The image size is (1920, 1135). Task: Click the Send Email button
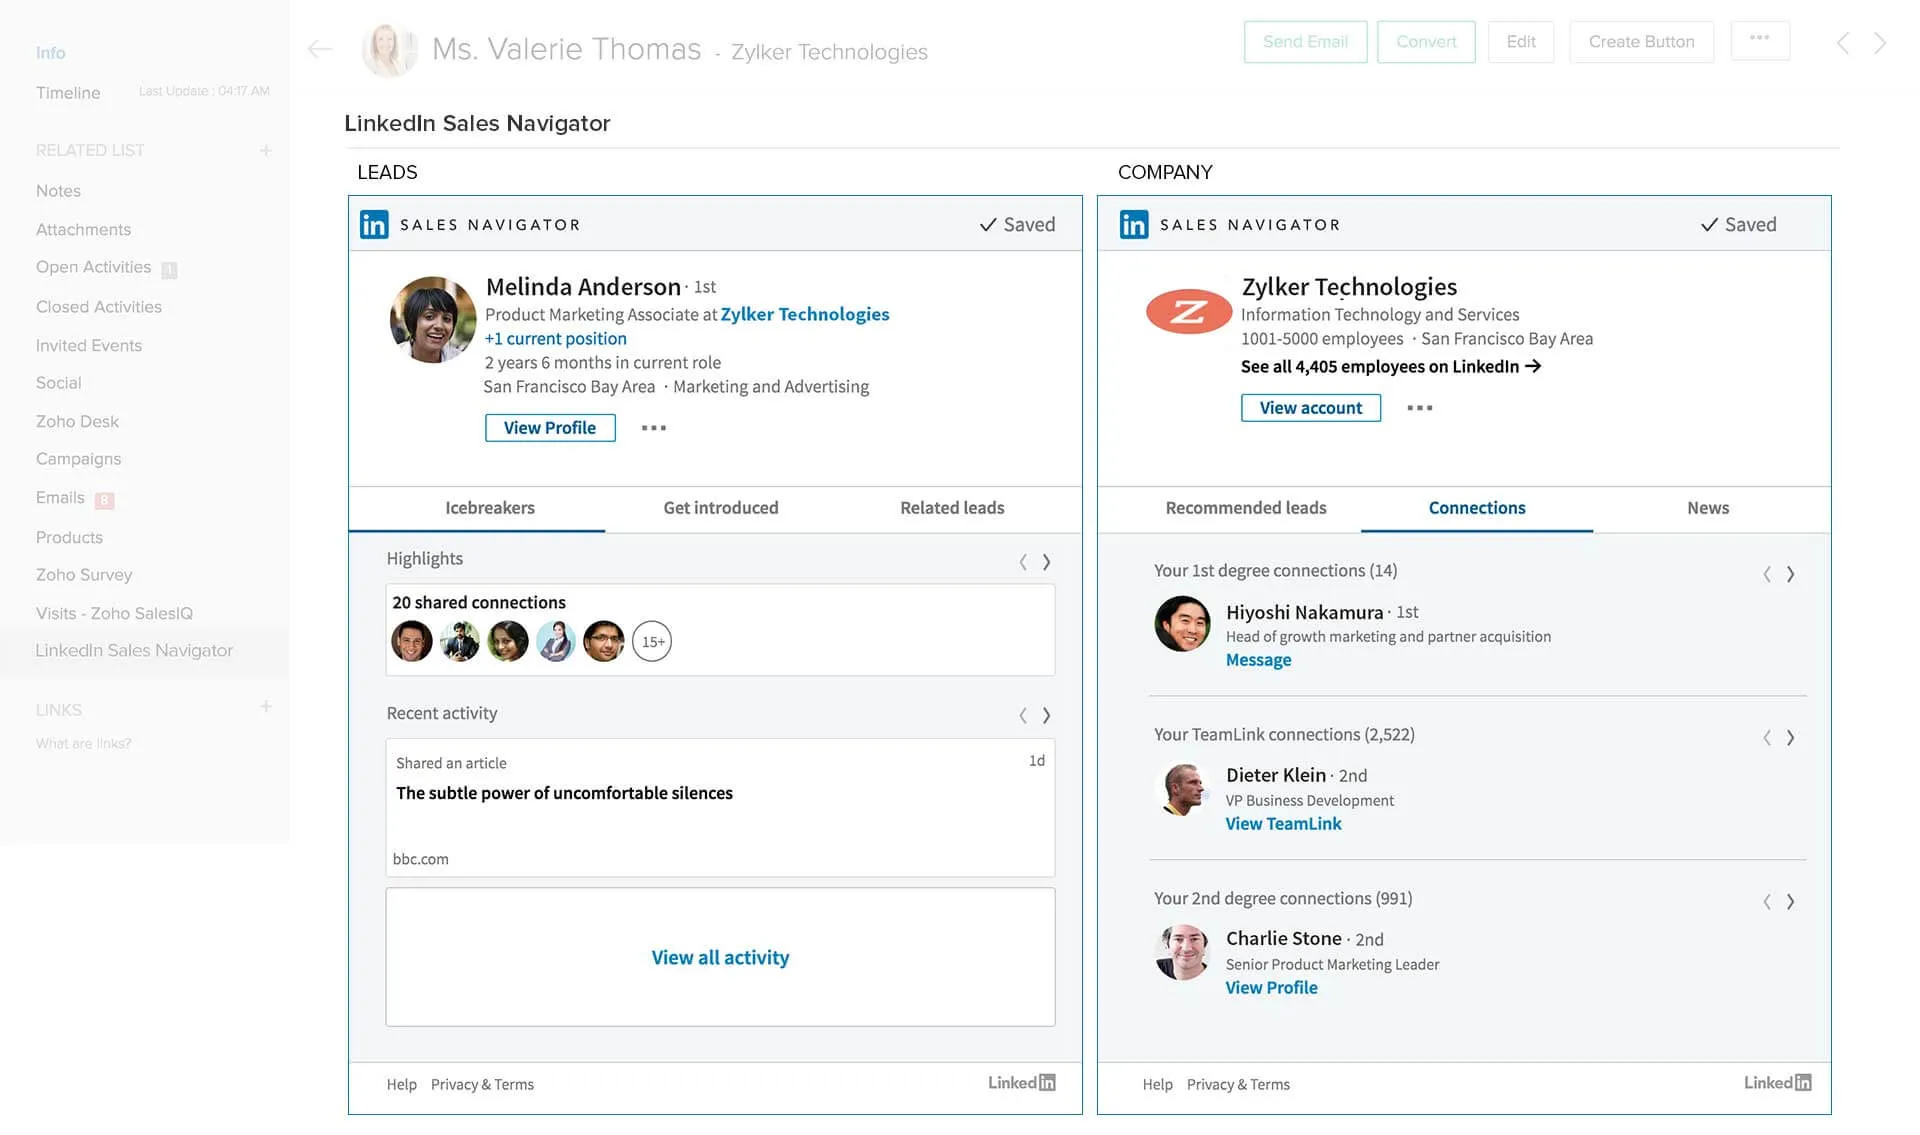click(1305, 42)
